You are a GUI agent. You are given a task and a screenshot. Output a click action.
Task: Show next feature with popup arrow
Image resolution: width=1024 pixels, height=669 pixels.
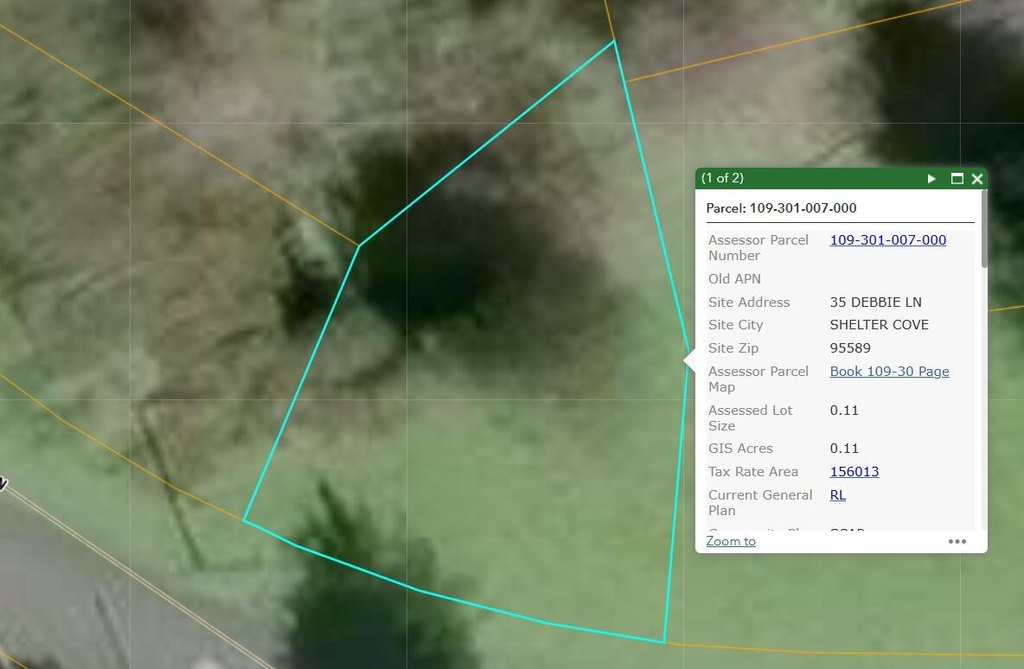click(x=931, y=178)
